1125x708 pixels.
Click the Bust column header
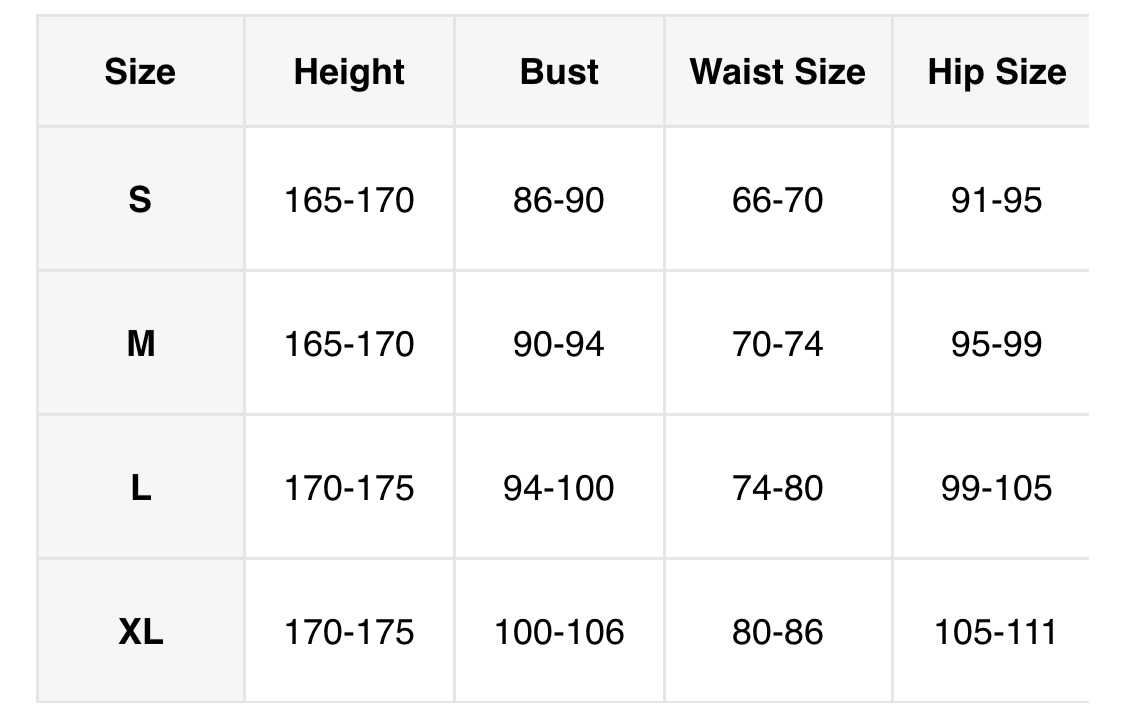(559, 72)
